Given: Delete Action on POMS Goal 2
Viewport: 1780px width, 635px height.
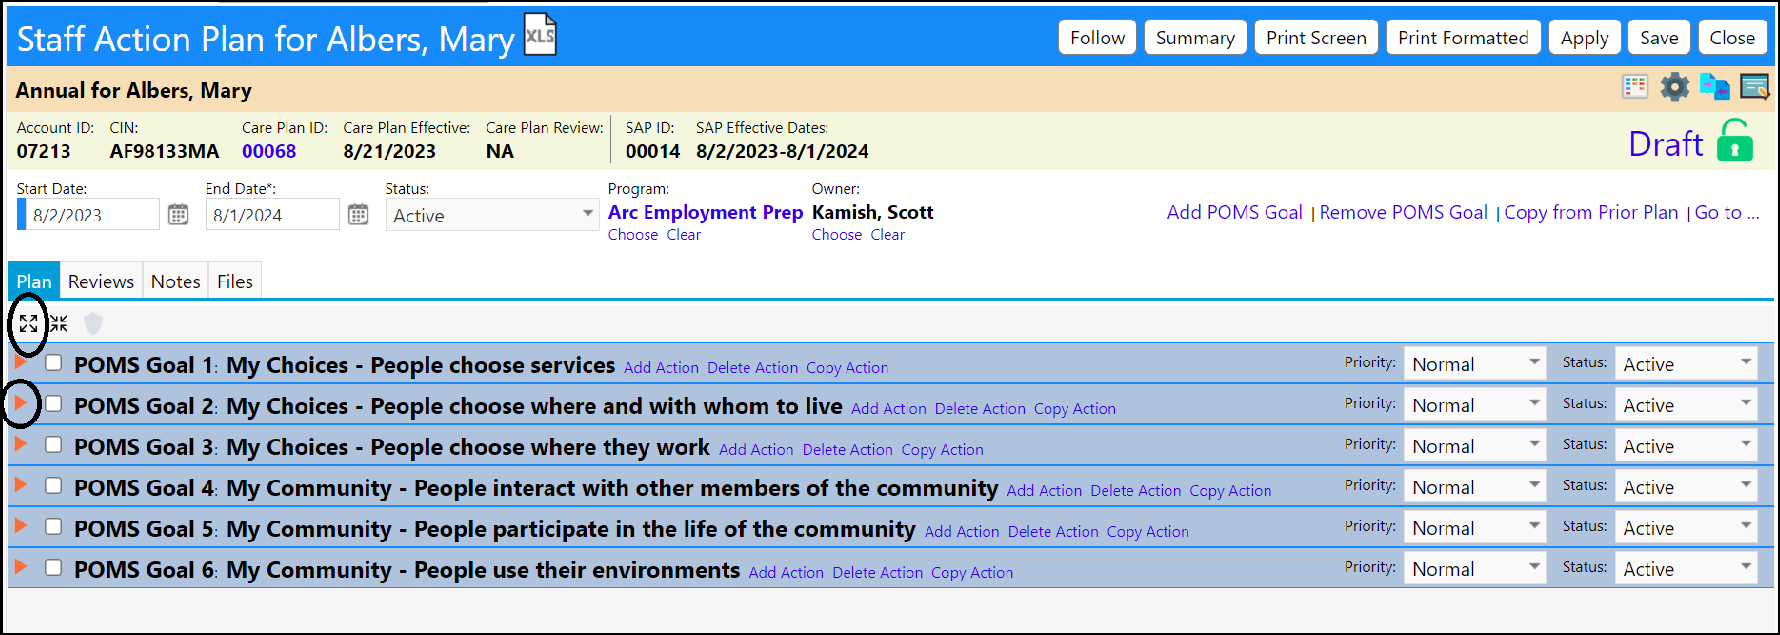Looking at the screenshot, I should (980, 408).
